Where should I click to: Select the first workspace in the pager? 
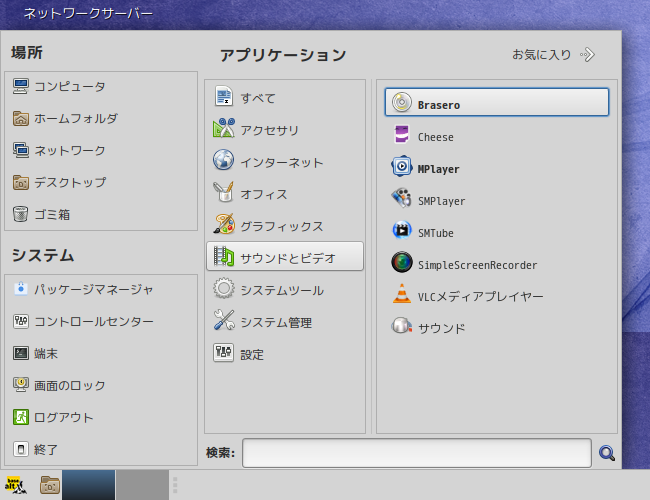(88, 485)
